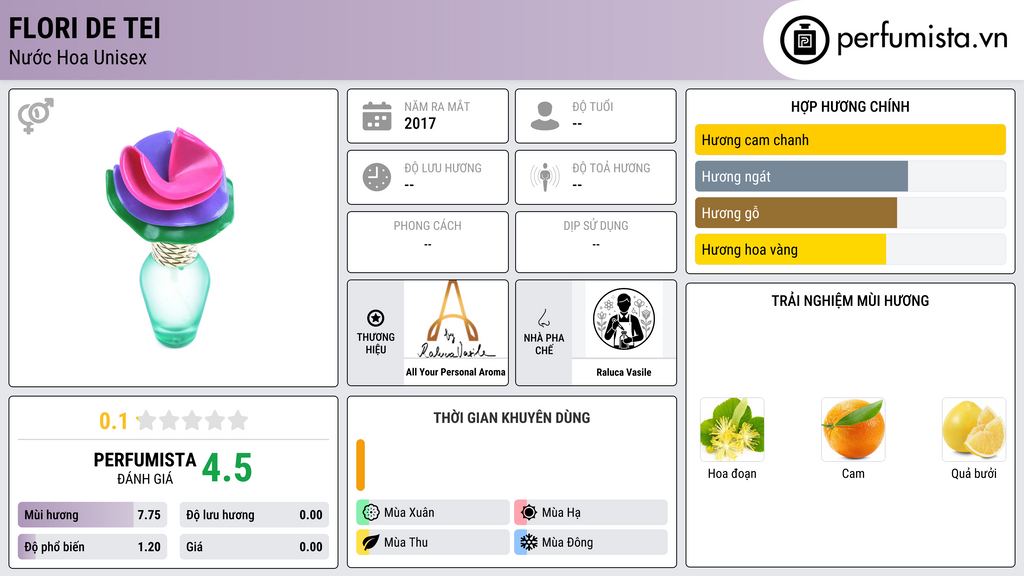Click the snowflake icon for Mùa Đông
Screen dimensions: 1024x576
click(529, 542)
